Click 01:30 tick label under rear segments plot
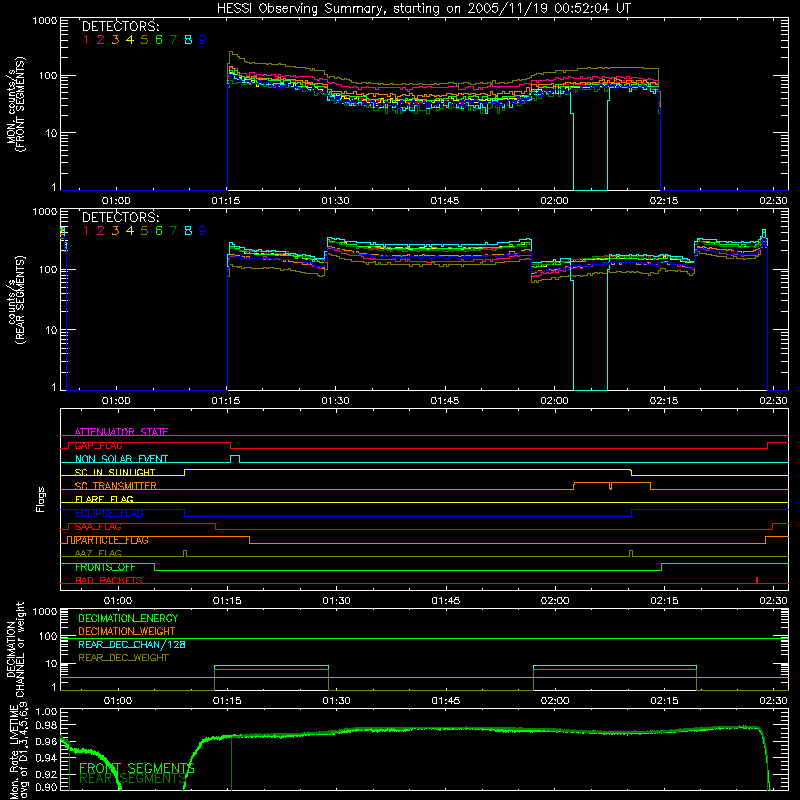Screen dimensions: 800x800 (336, 401)
